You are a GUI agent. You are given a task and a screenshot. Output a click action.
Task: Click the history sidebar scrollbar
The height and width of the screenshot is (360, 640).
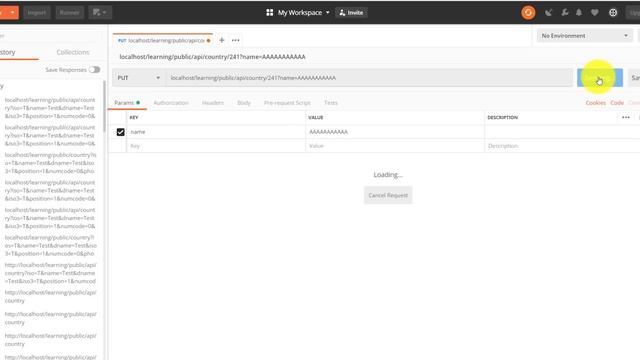tap(104, 106)
